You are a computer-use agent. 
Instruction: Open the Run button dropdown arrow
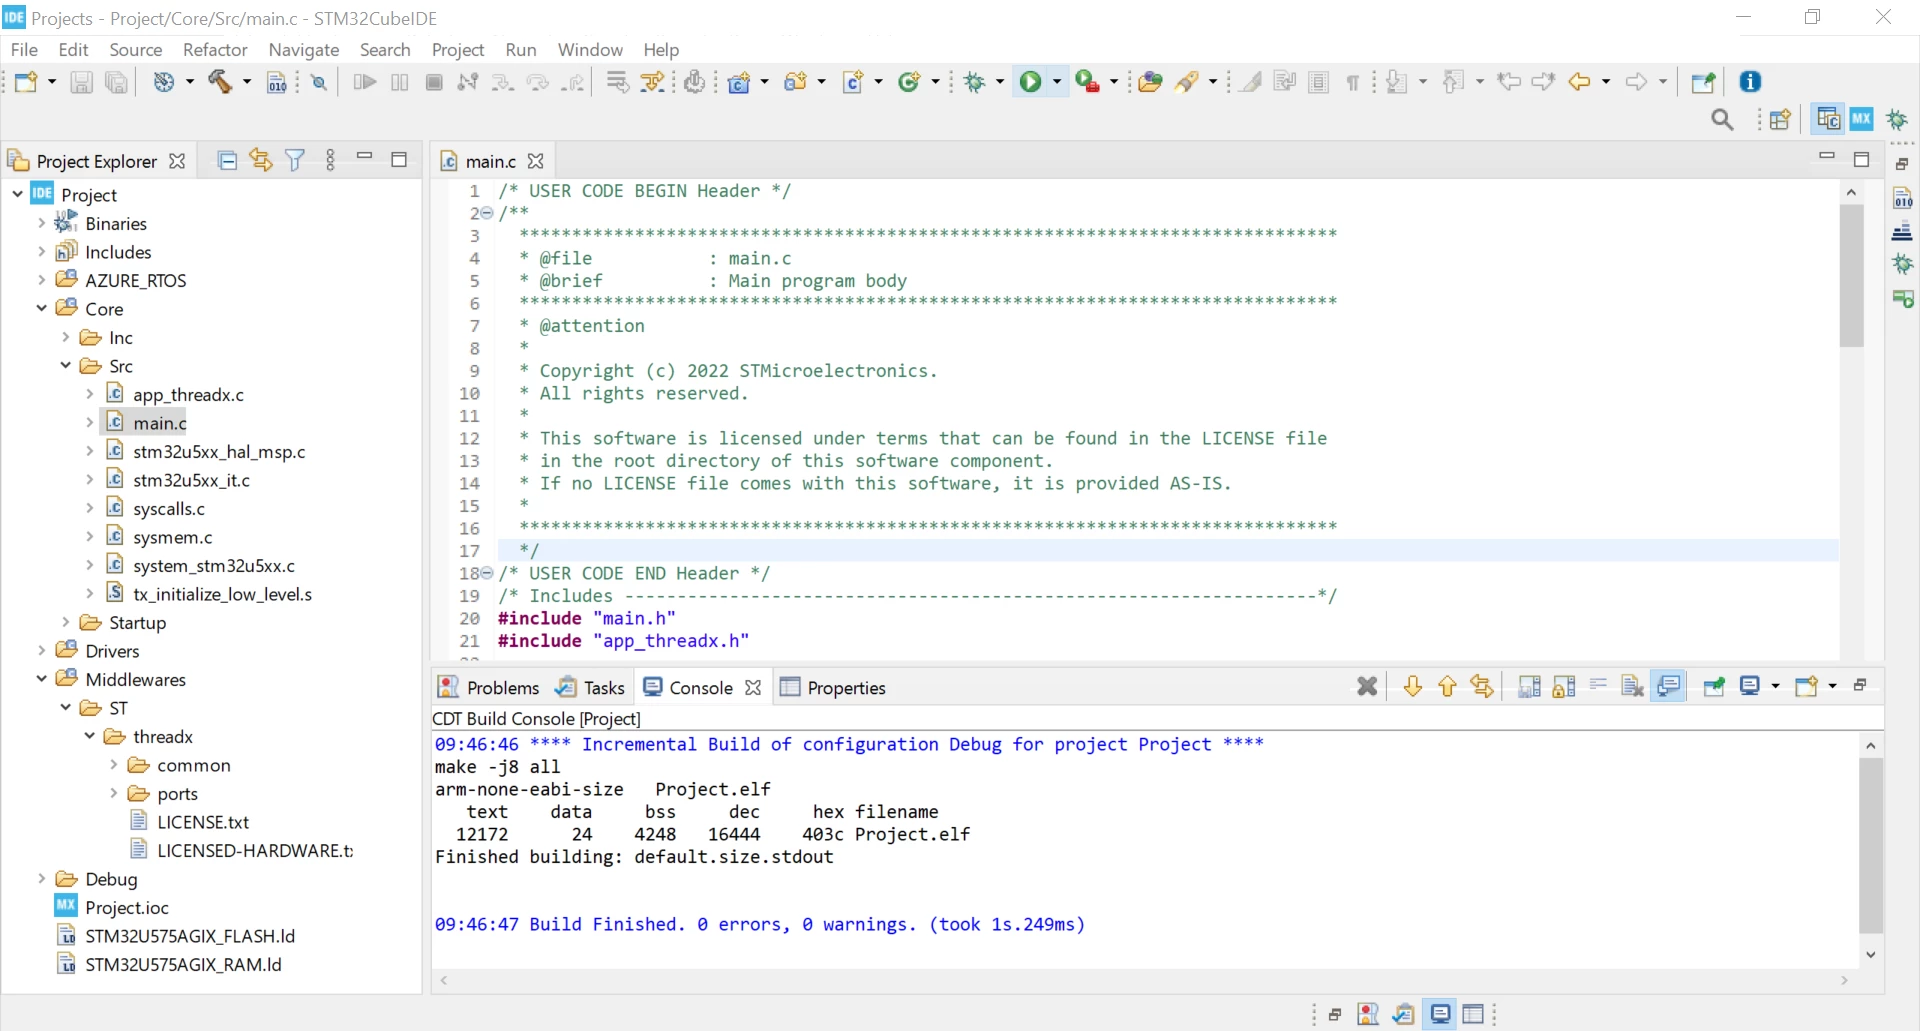pyautogui.click(x=1057, y=82)
